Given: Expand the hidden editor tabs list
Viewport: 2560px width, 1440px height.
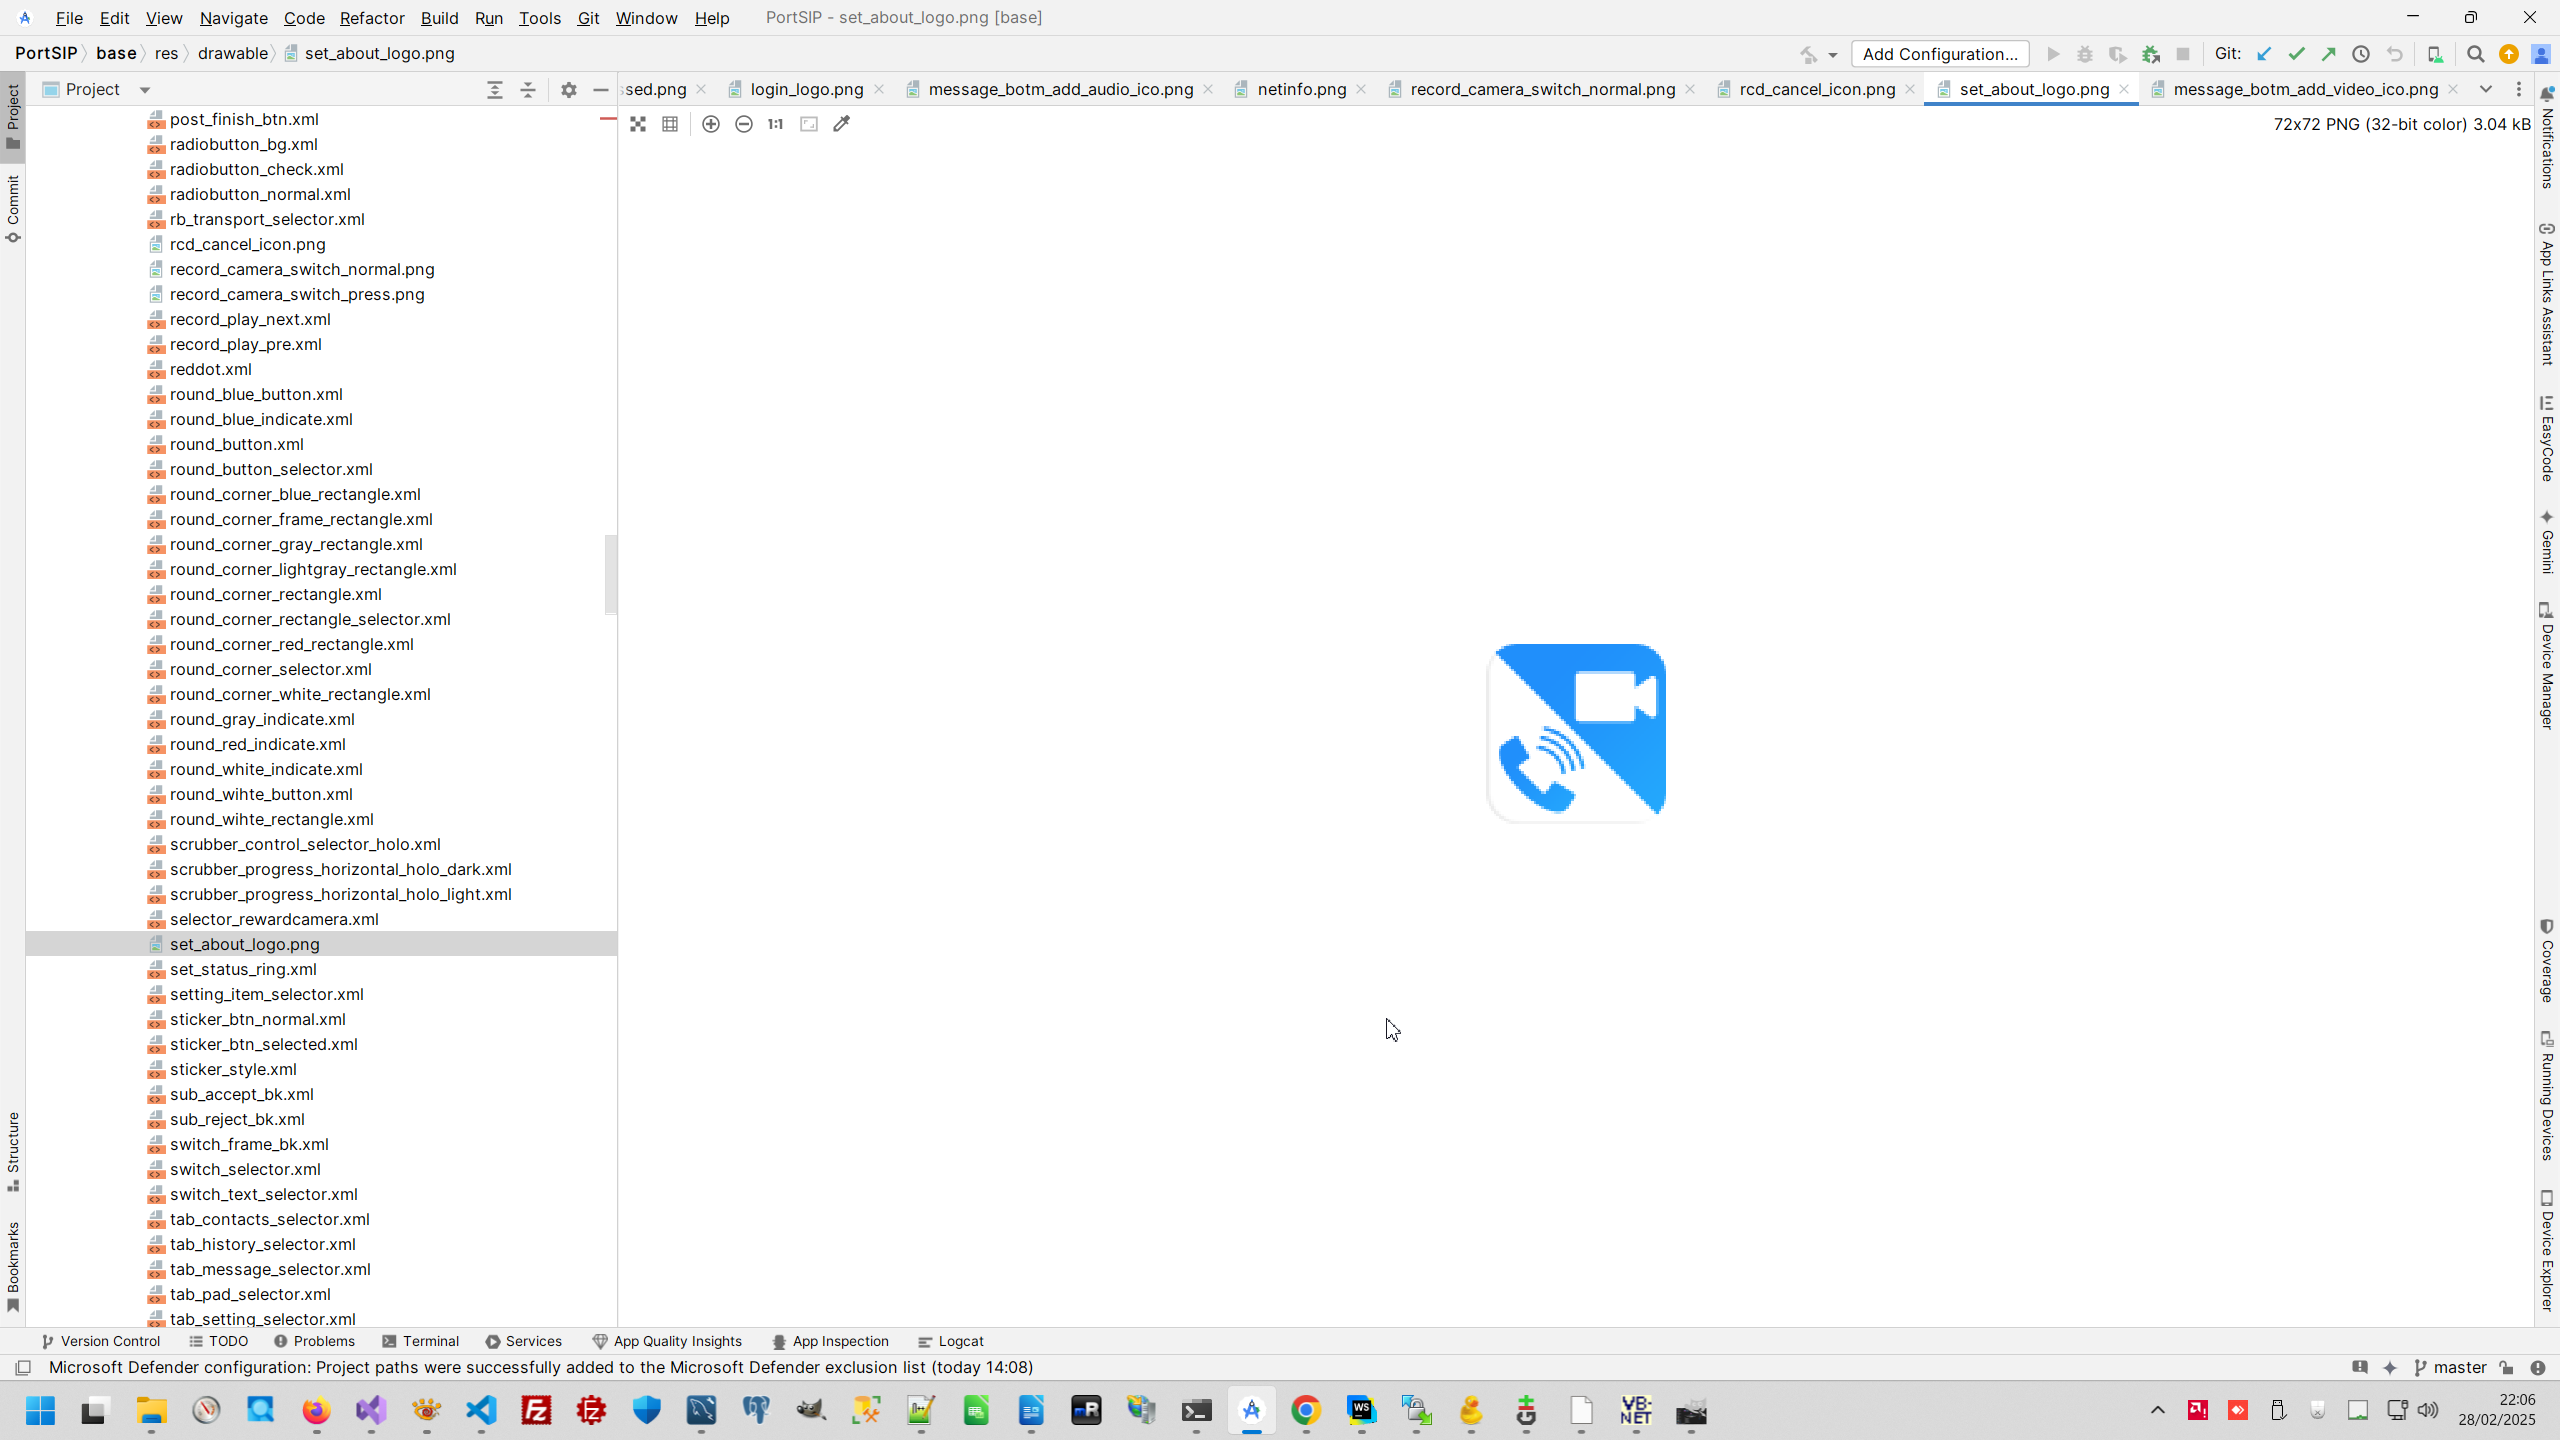Looking at the screenshot, I should 2486,89.
